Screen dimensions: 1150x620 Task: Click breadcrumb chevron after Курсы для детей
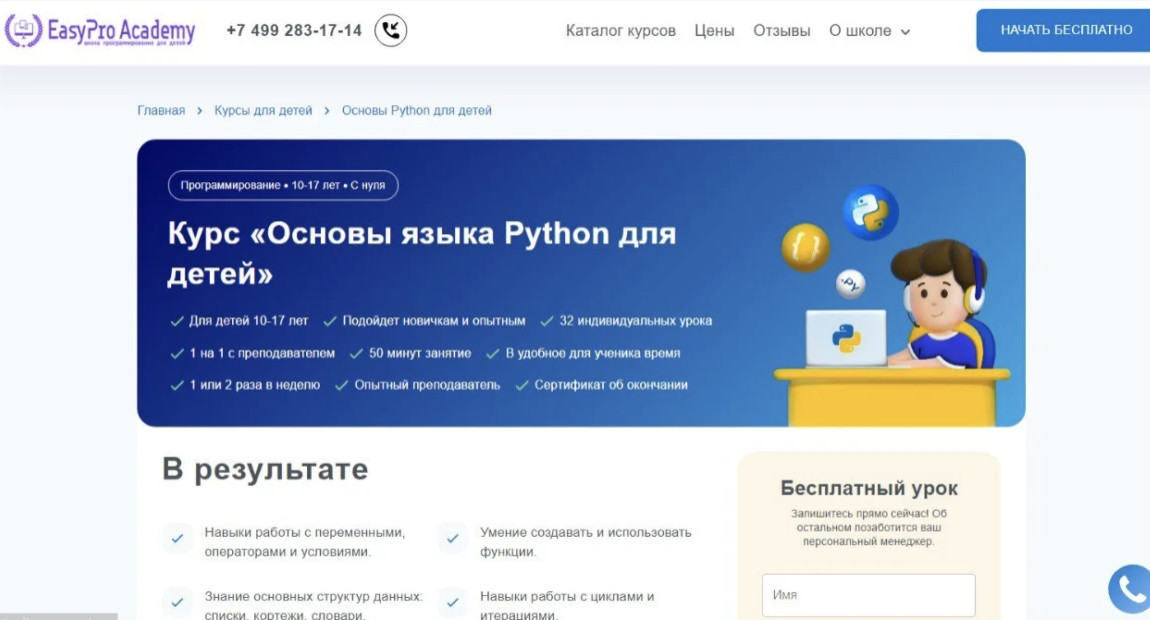point(326,111)
